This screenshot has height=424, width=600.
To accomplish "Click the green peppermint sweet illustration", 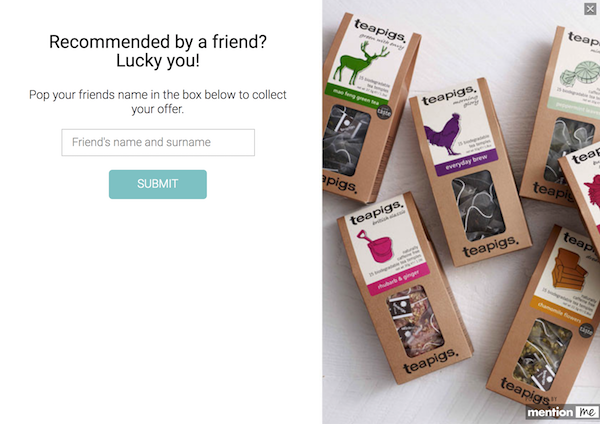I will [580, 73].
